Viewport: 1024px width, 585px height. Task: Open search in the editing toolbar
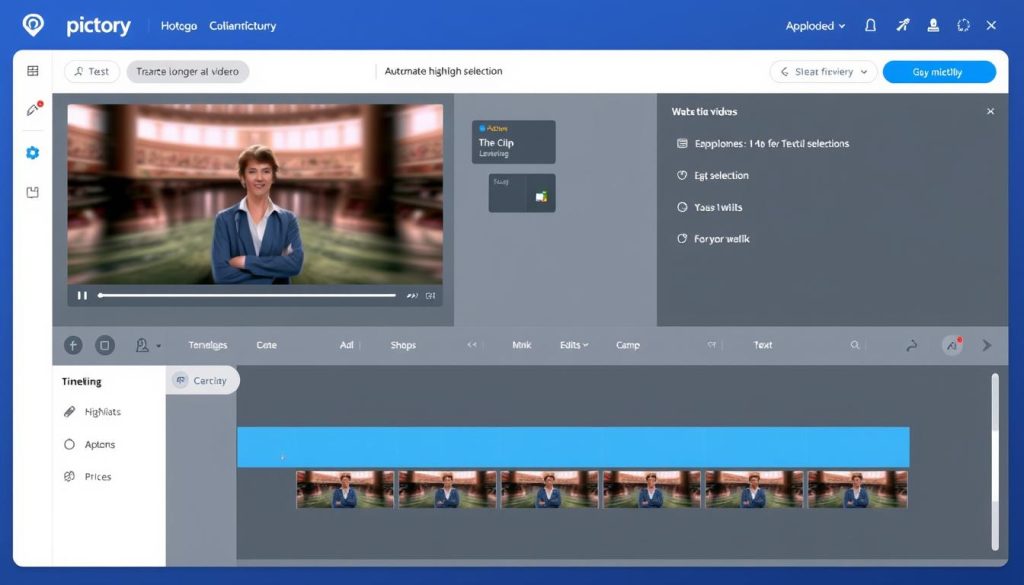tap(855, 344)
